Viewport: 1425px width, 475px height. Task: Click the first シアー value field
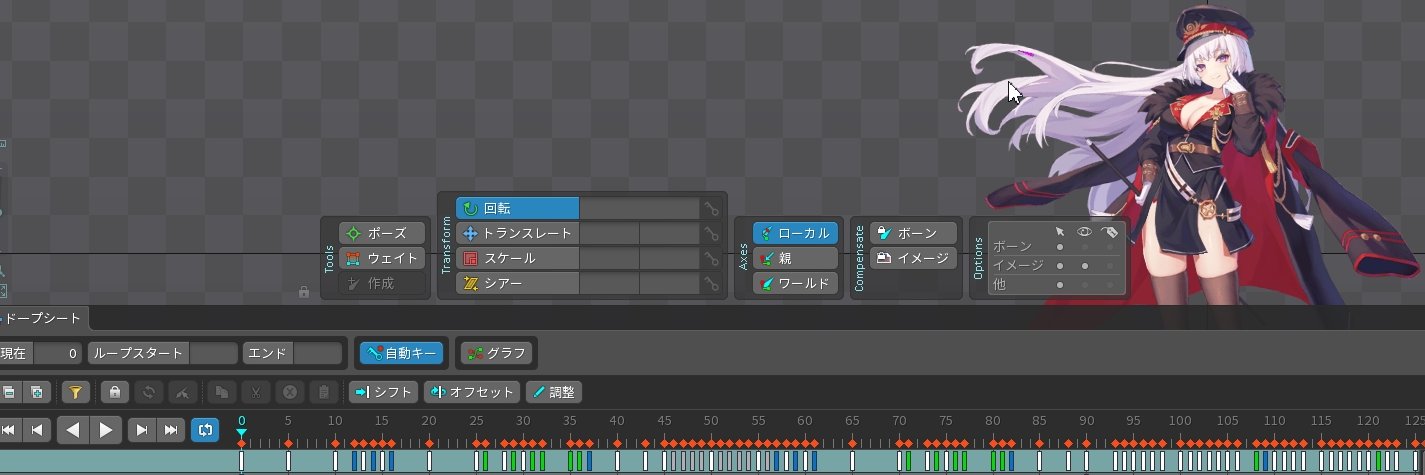tap(609, 283)
